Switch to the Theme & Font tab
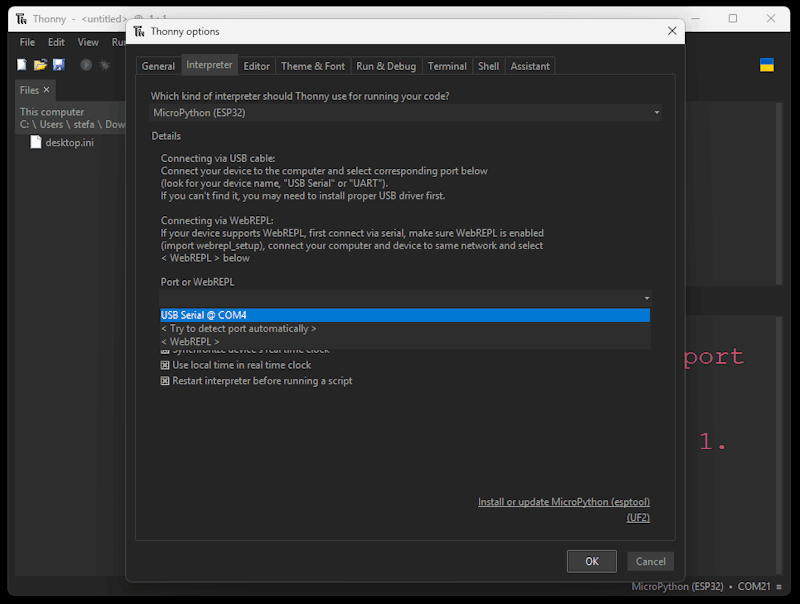 312,66
